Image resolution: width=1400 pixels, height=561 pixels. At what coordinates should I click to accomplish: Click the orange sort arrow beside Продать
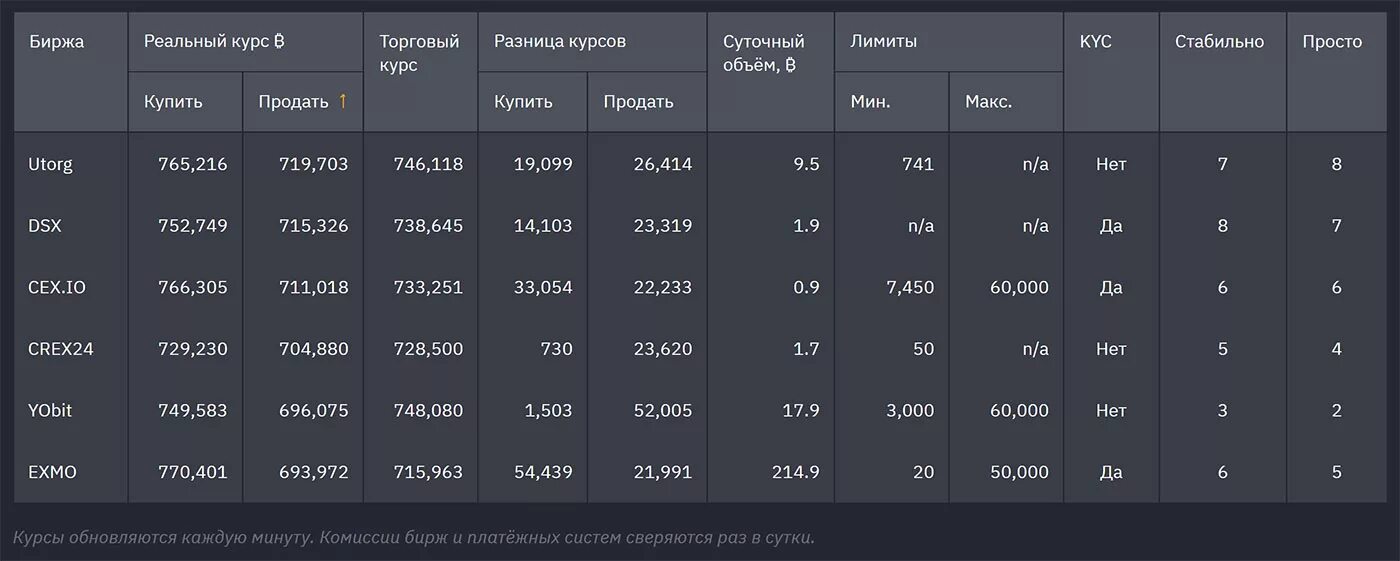coord(343,101)
